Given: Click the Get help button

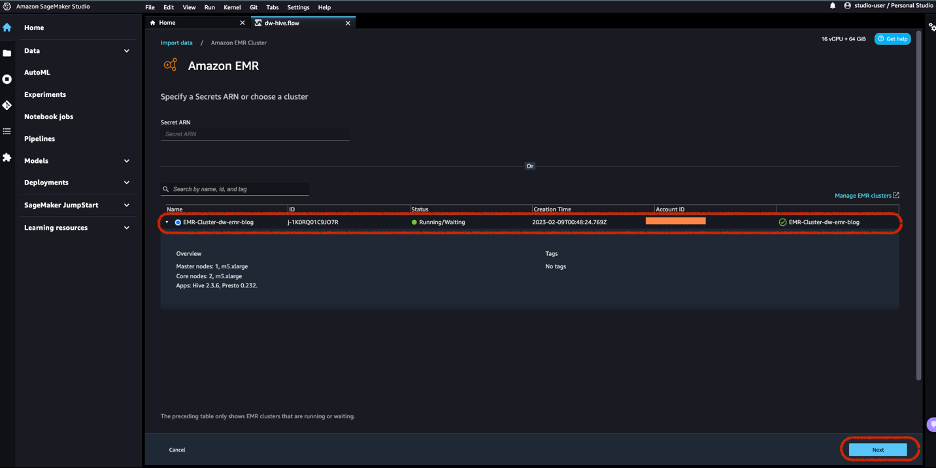Looking at the screenshot, I should 892,39.
